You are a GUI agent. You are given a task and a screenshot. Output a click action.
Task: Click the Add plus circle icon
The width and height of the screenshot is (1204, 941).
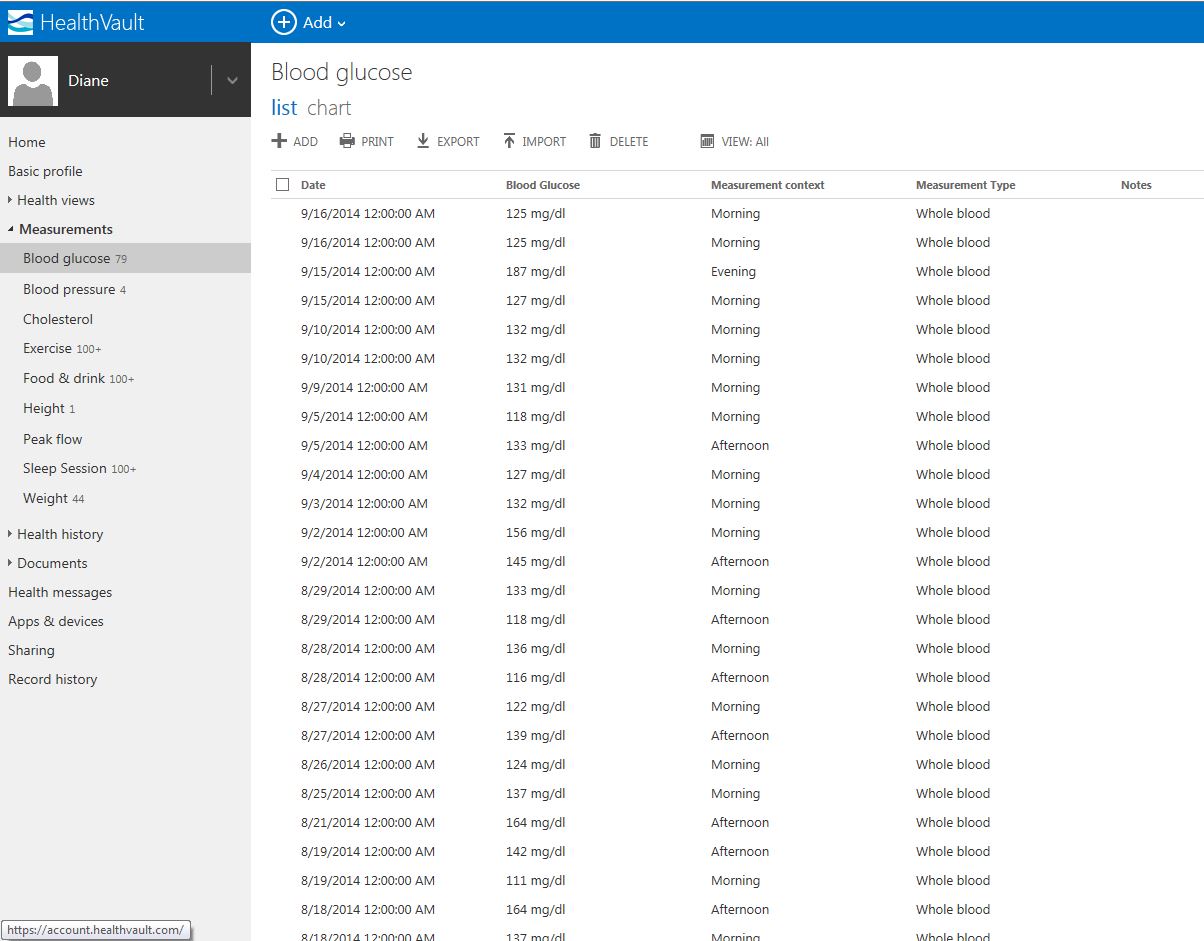click(x=284, y=22)
